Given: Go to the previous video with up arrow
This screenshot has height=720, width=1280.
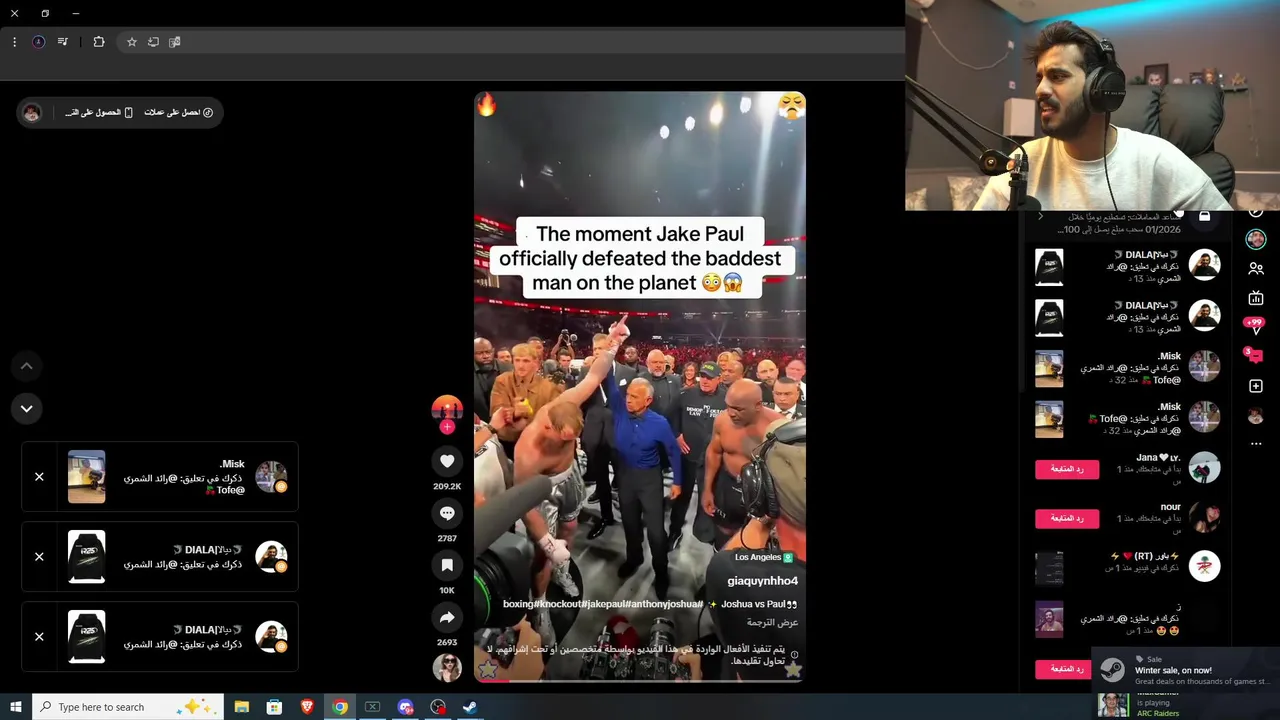Looking at the screenshot, I should (x=27, y=366).
